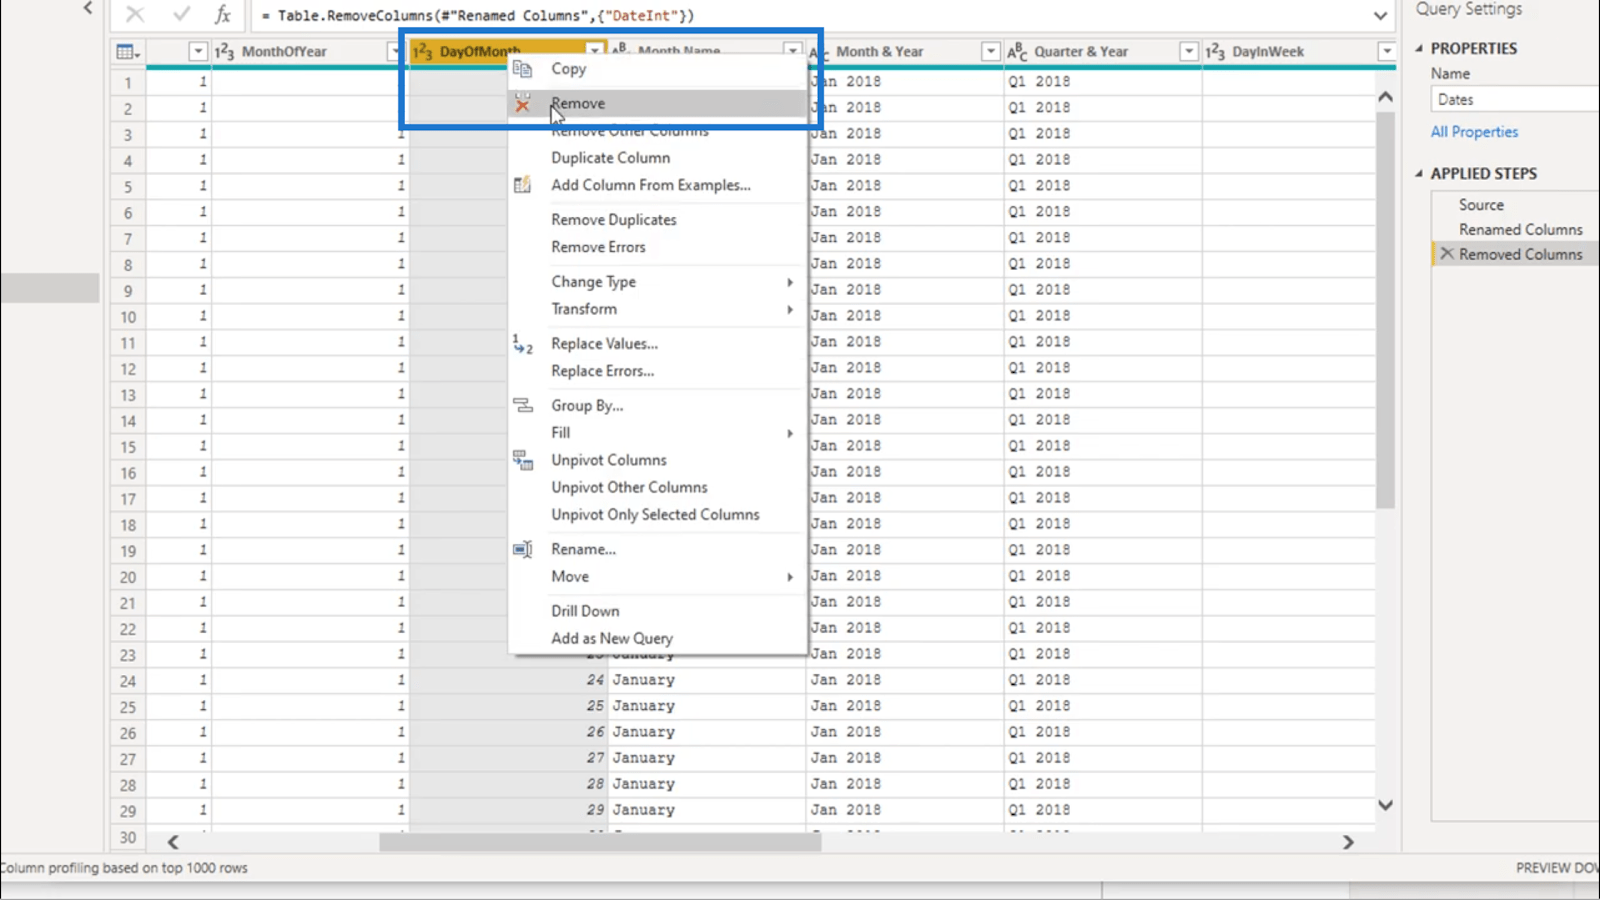Viewport: 1600px width, 900px height.
Task: Click the Replace Values icon
Action: [x=522, y=344]
